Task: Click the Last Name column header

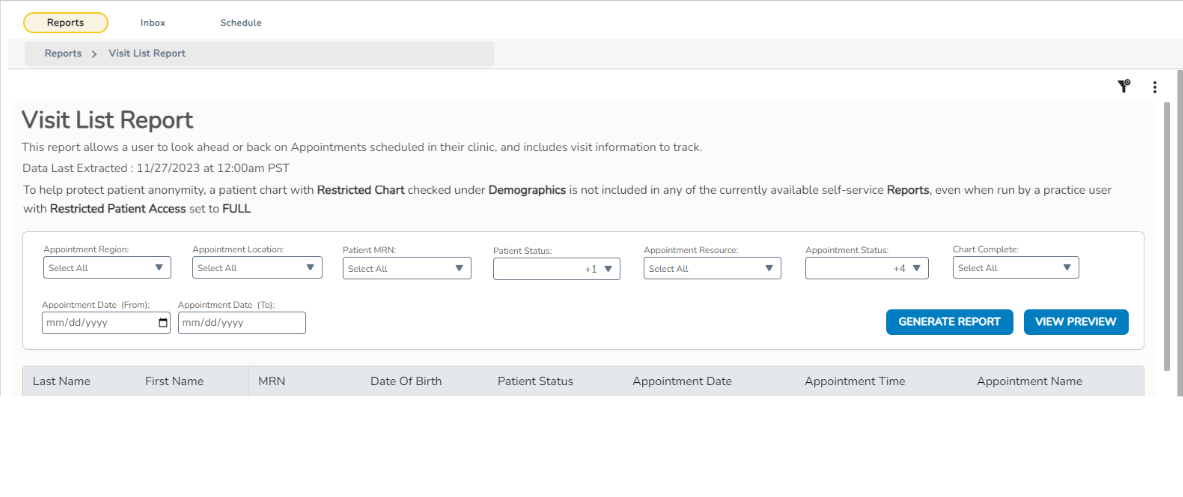Action: point(61,381)
